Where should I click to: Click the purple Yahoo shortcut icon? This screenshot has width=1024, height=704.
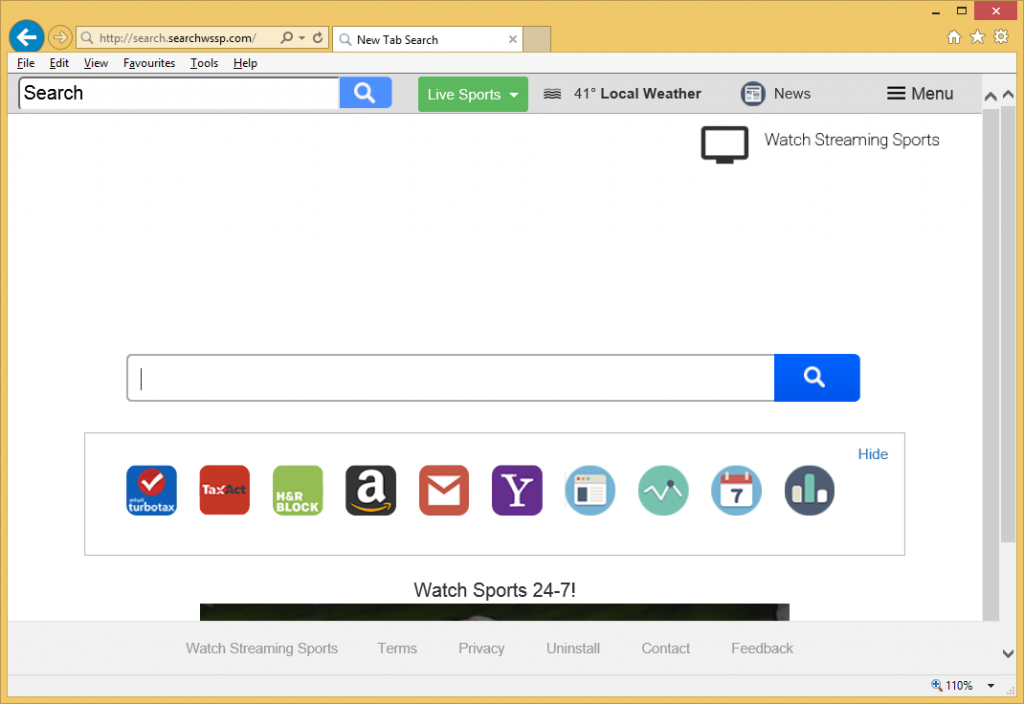517,490
